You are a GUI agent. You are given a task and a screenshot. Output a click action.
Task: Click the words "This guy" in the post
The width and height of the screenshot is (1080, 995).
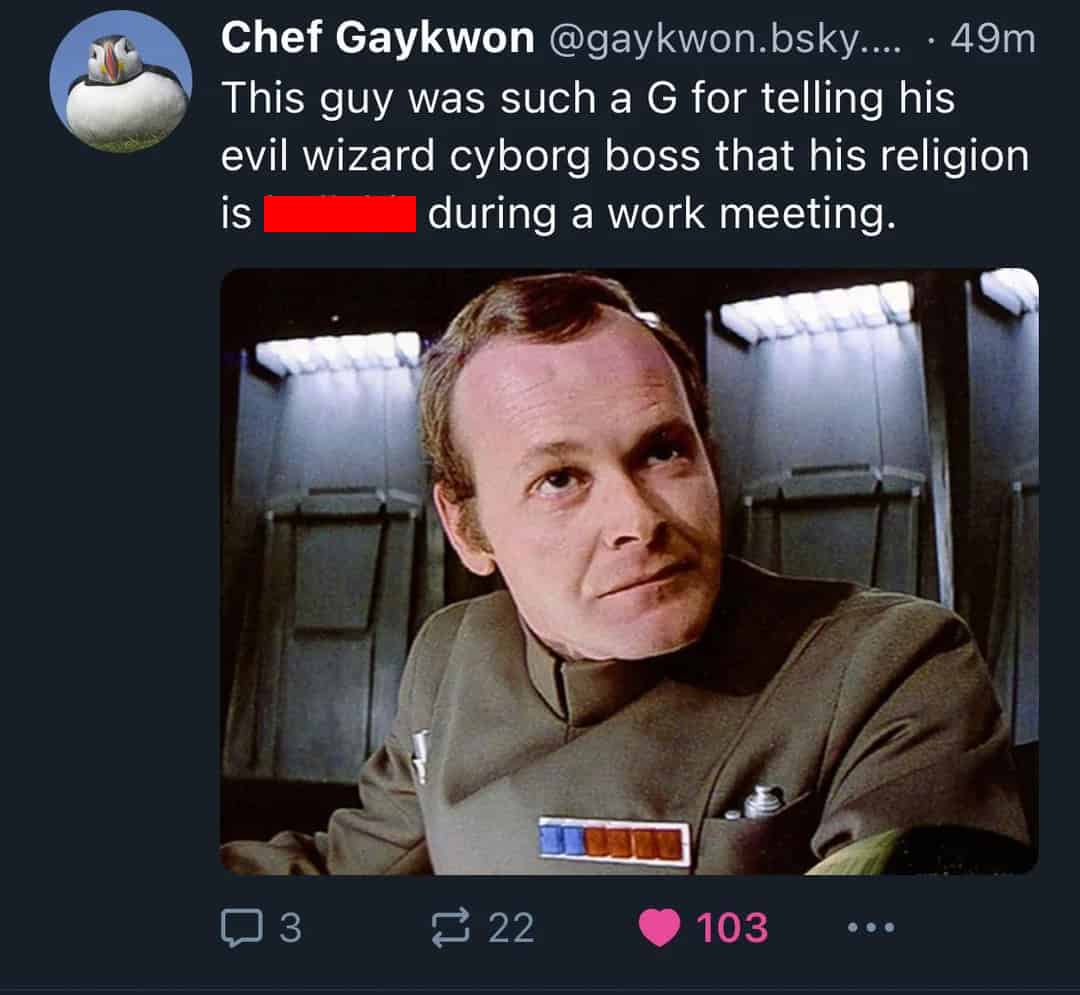pos(310,99)
